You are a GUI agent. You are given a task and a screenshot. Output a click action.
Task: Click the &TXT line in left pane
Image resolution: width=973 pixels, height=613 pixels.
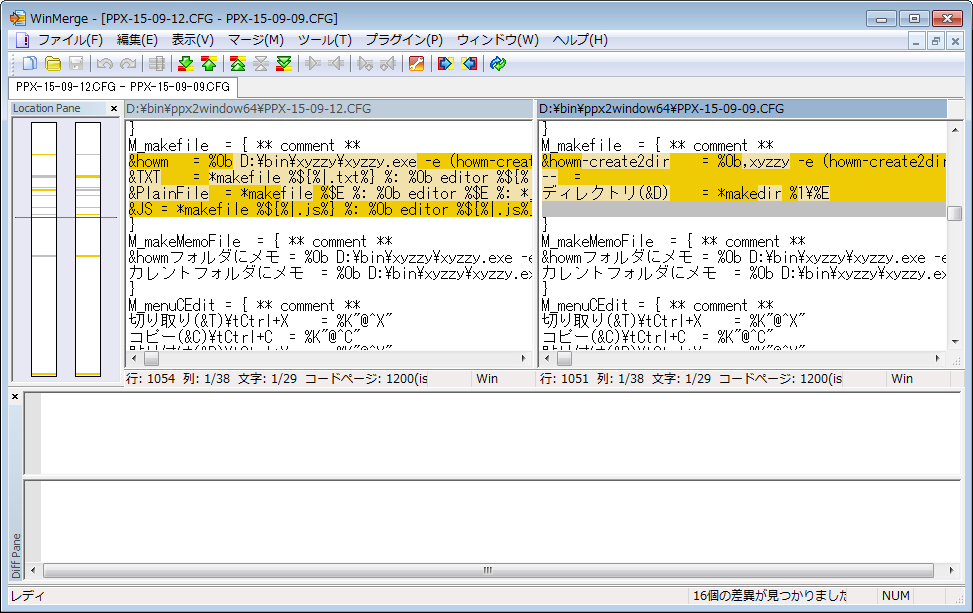(330, 177)
